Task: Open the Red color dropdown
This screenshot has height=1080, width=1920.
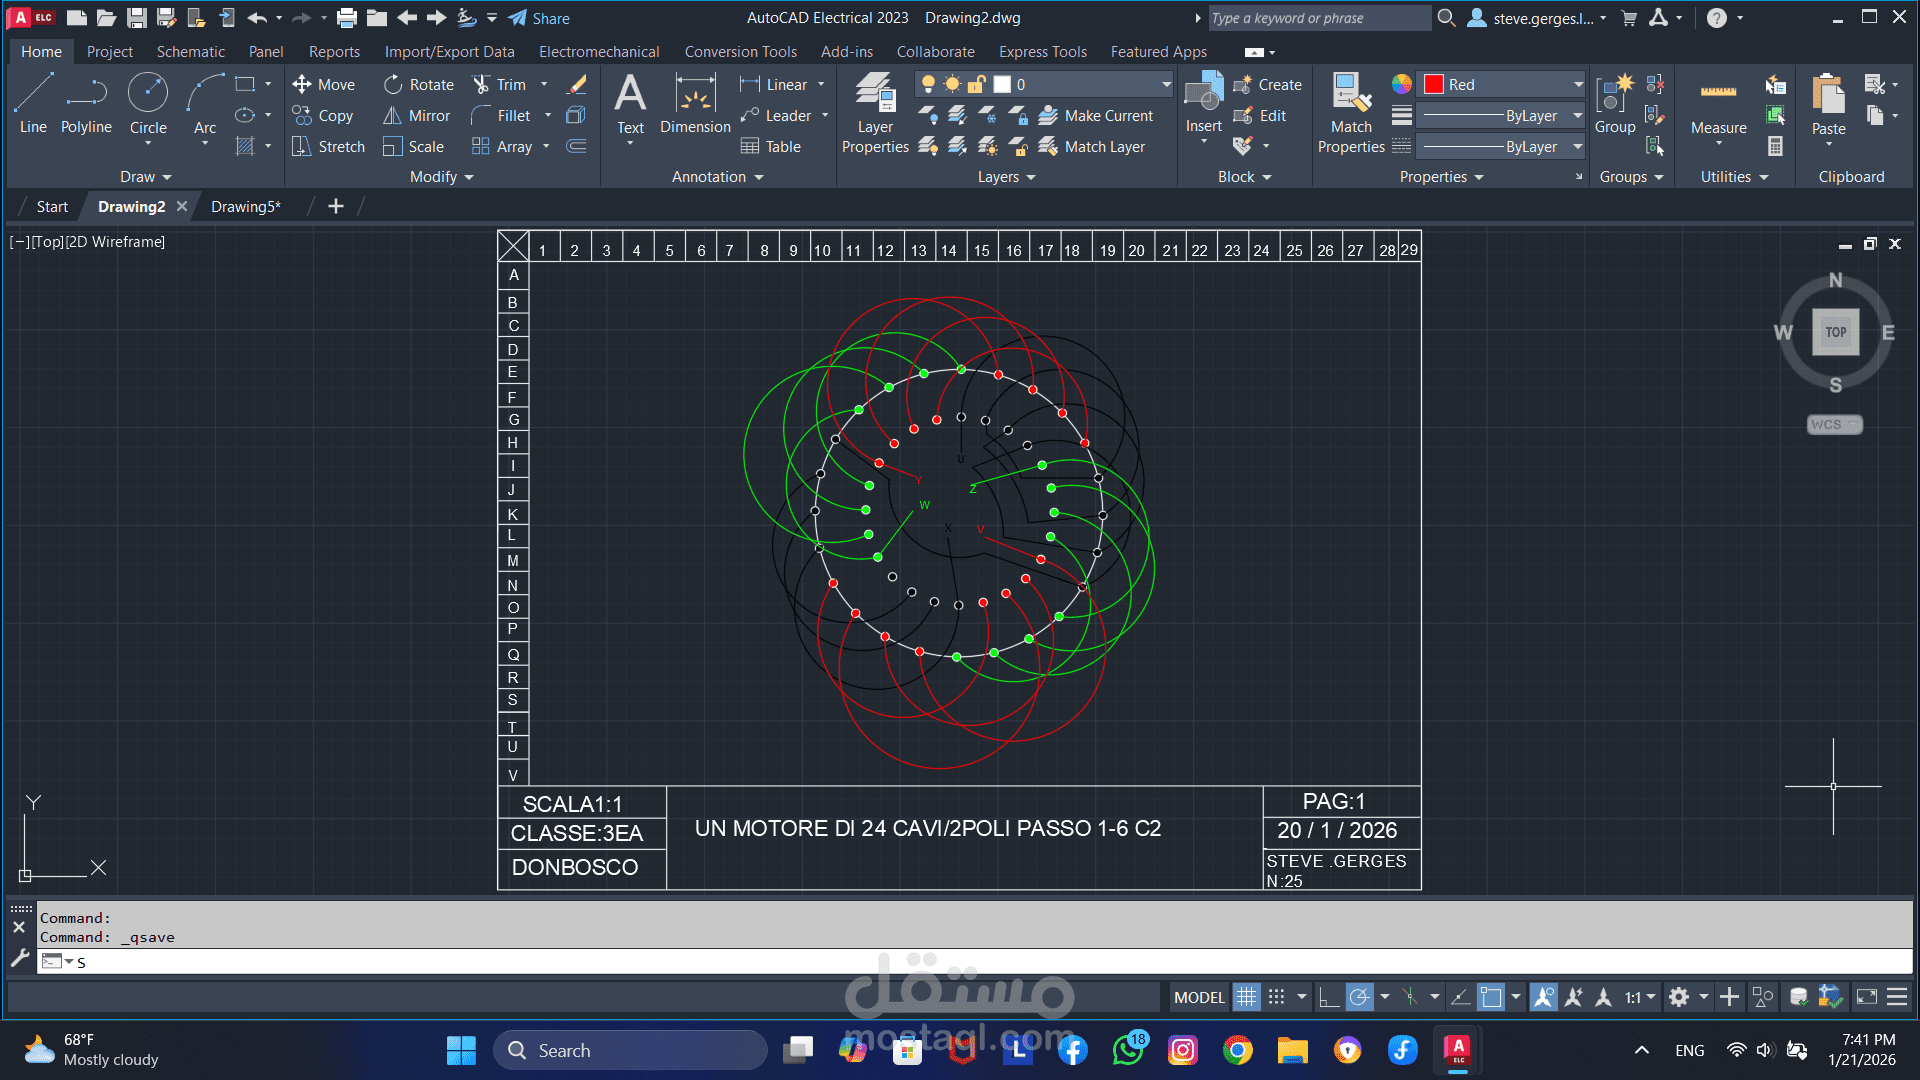Action: [1577, 85]
